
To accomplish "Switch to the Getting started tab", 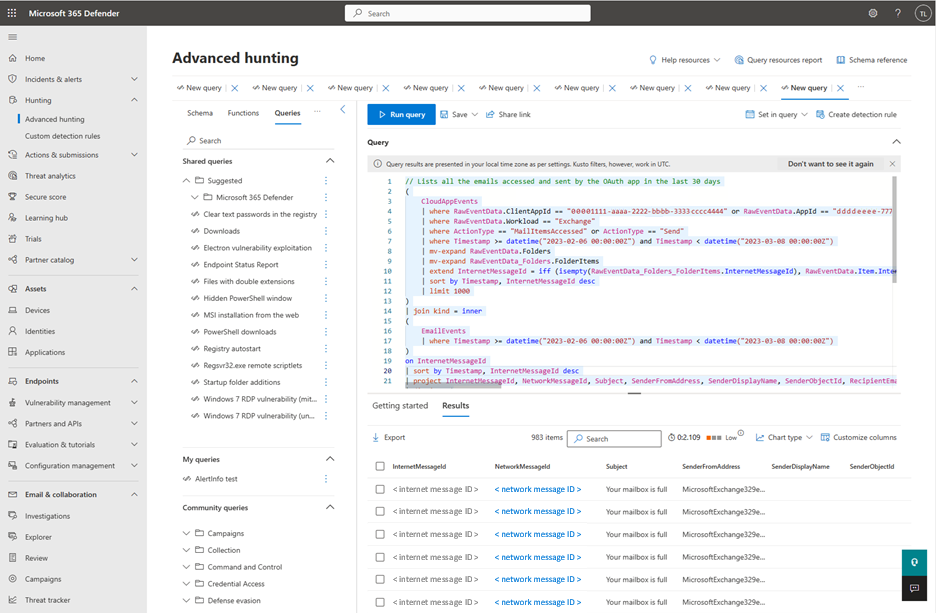I will [x=400, y=406].
